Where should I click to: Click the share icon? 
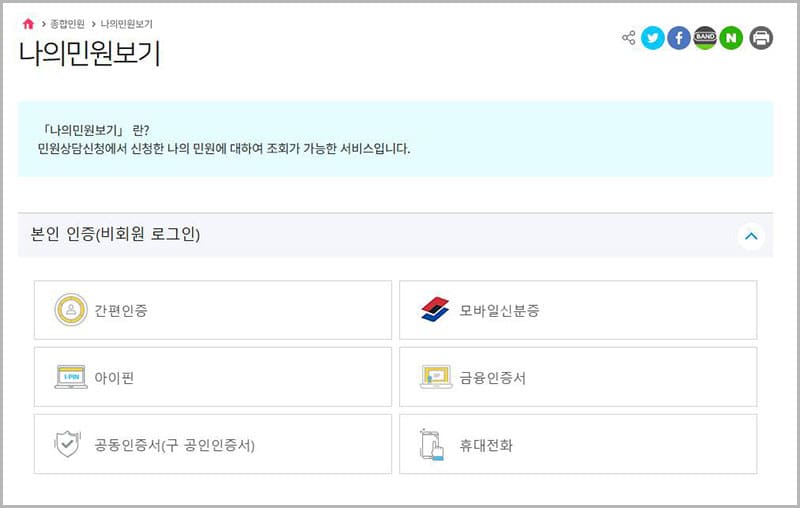629,38
